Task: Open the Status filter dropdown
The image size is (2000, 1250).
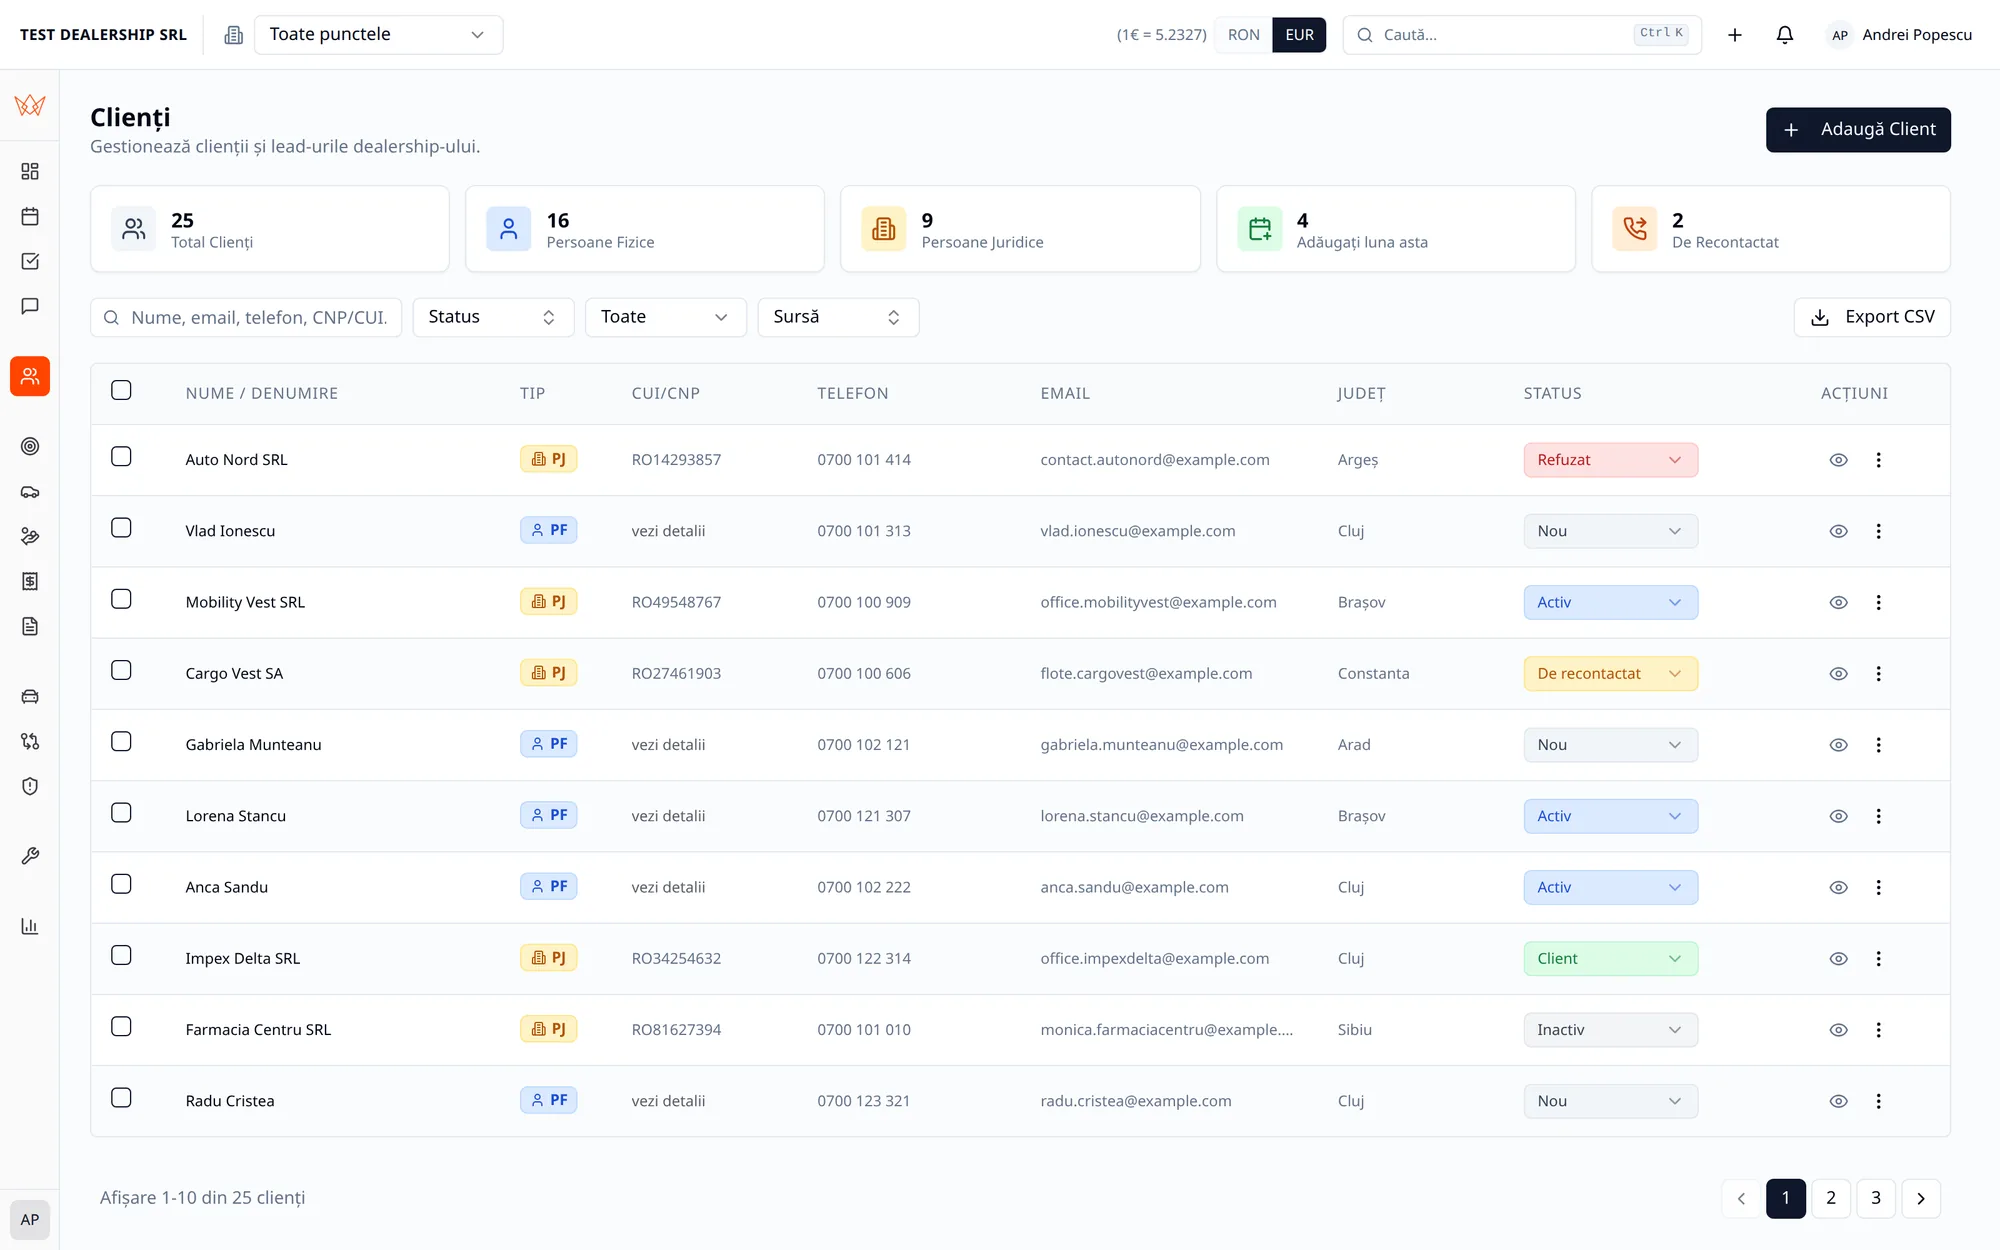Action: pos(493,317)
